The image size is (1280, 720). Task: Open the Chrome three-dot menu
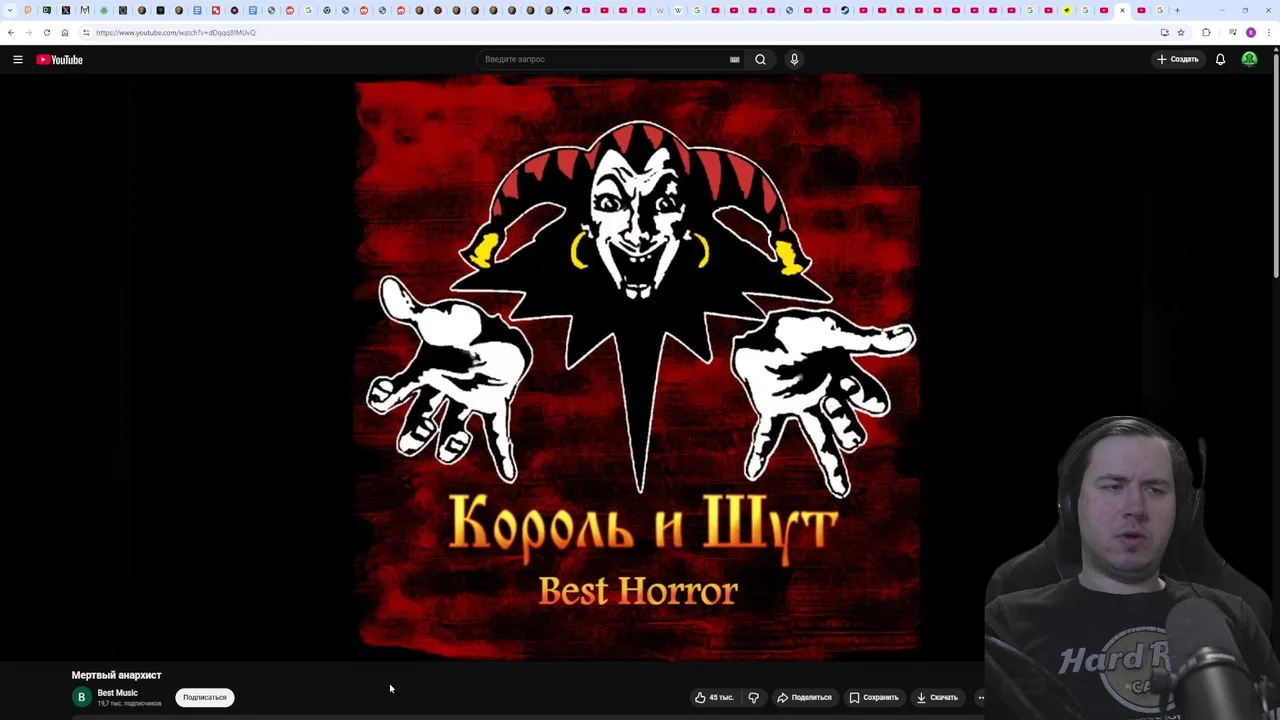pyautogui.click(x=1269, y=32)
